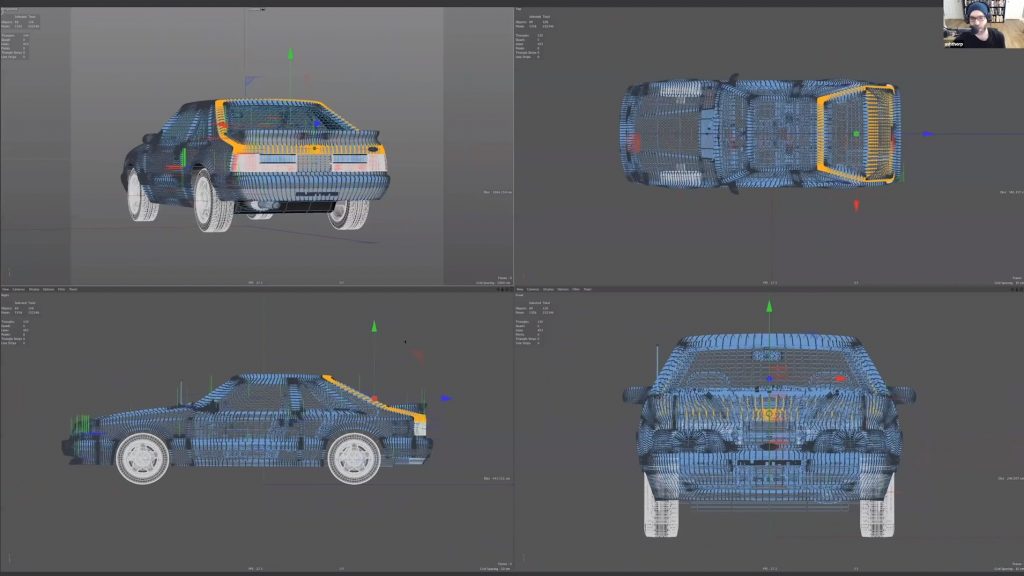Click the red axis dot in Right view
This screenshot has width=1024, height=576.
(375, 398)
